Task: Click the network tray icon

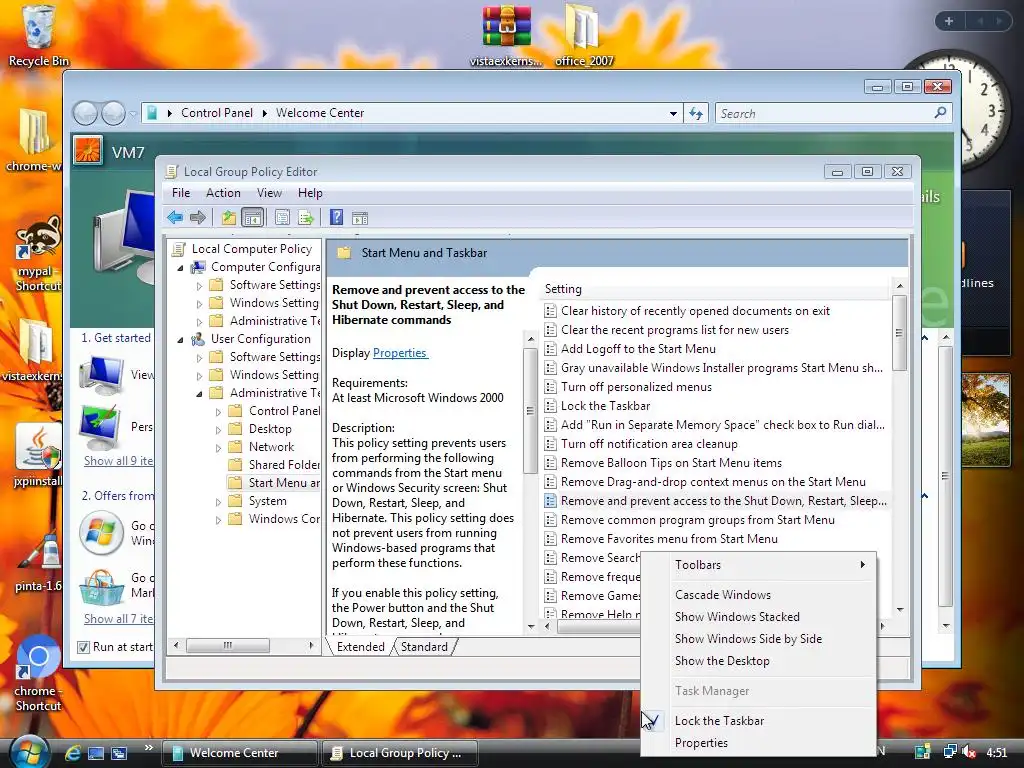Action: [950, 752]
